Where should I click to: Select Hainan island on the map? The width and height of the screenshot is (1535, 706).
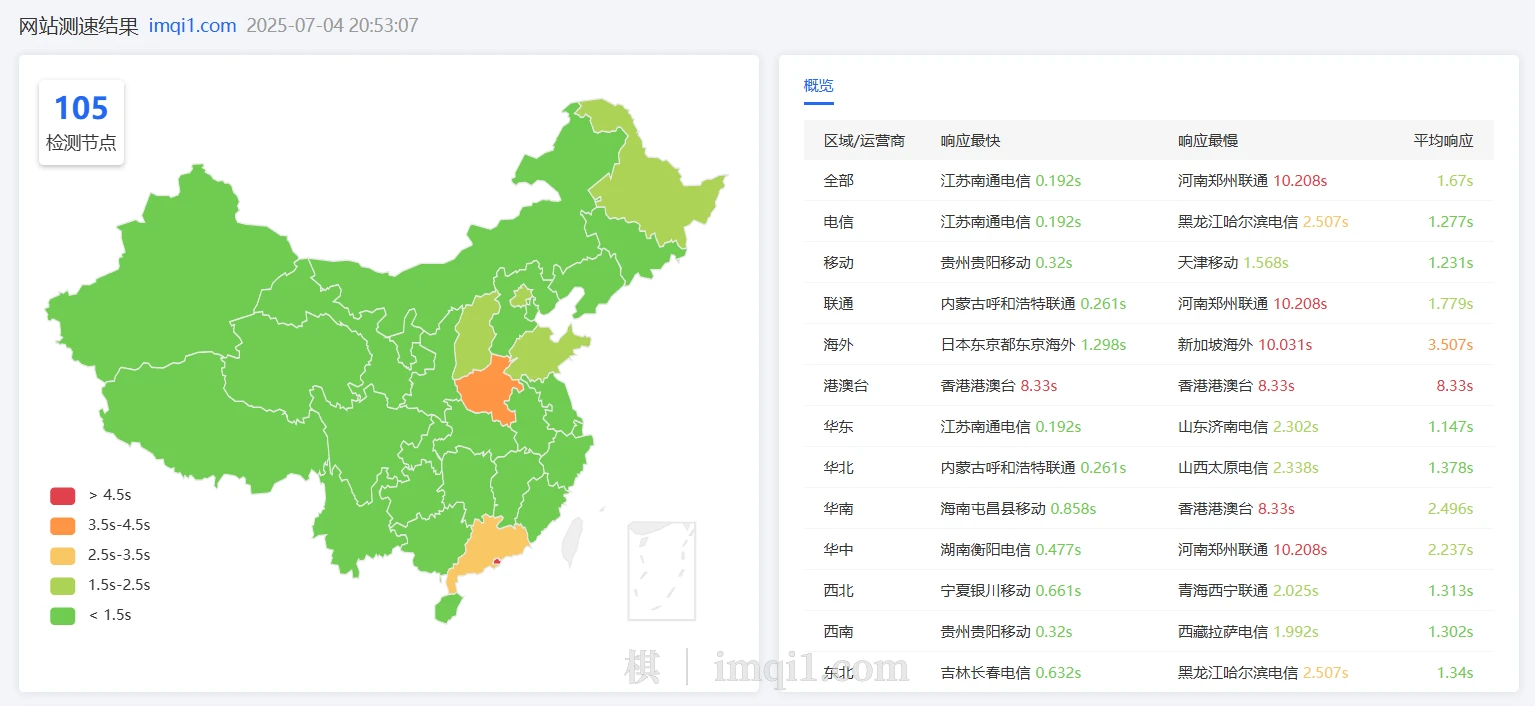[449, 608]
